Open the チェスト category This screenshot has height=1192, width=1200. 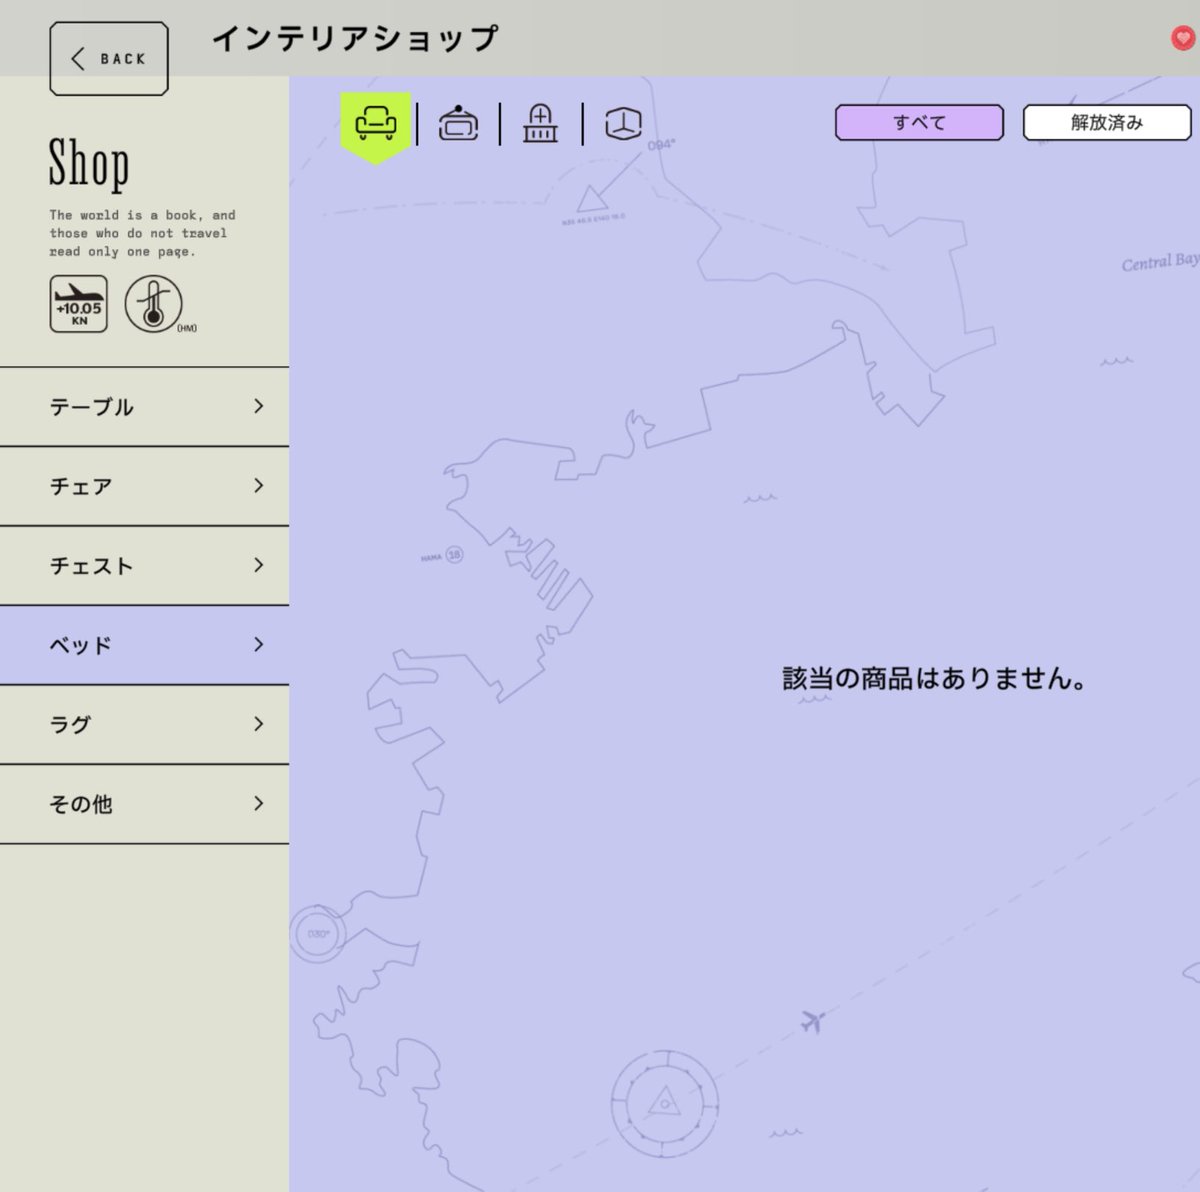pyautogui.click(x=144, y=566)
